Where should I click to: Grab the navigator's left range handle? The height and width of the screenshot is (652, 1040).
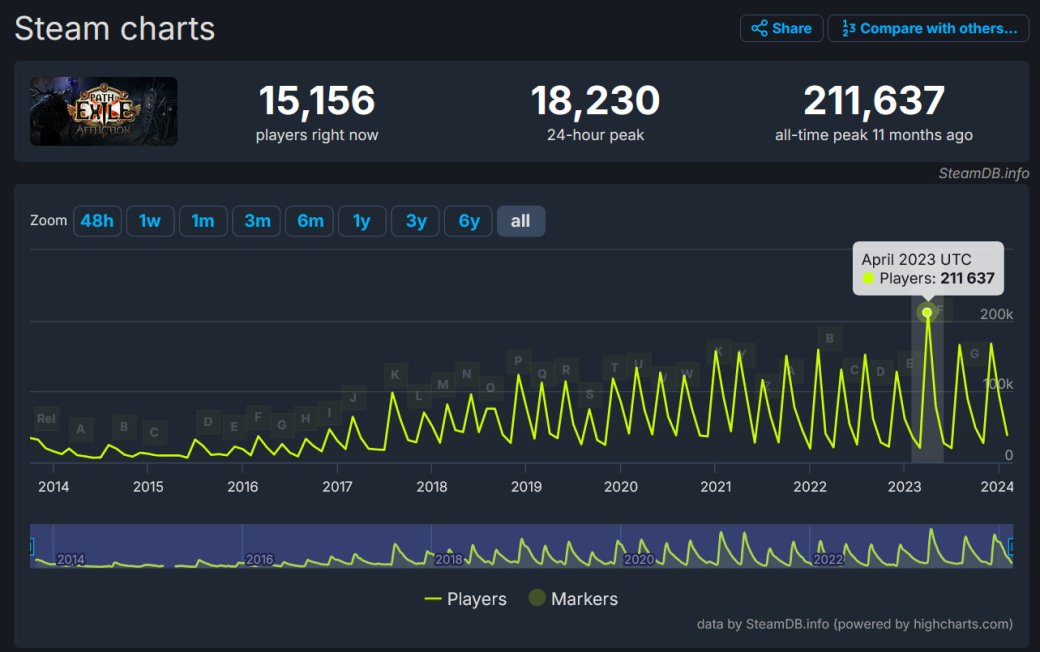(31, 547)
